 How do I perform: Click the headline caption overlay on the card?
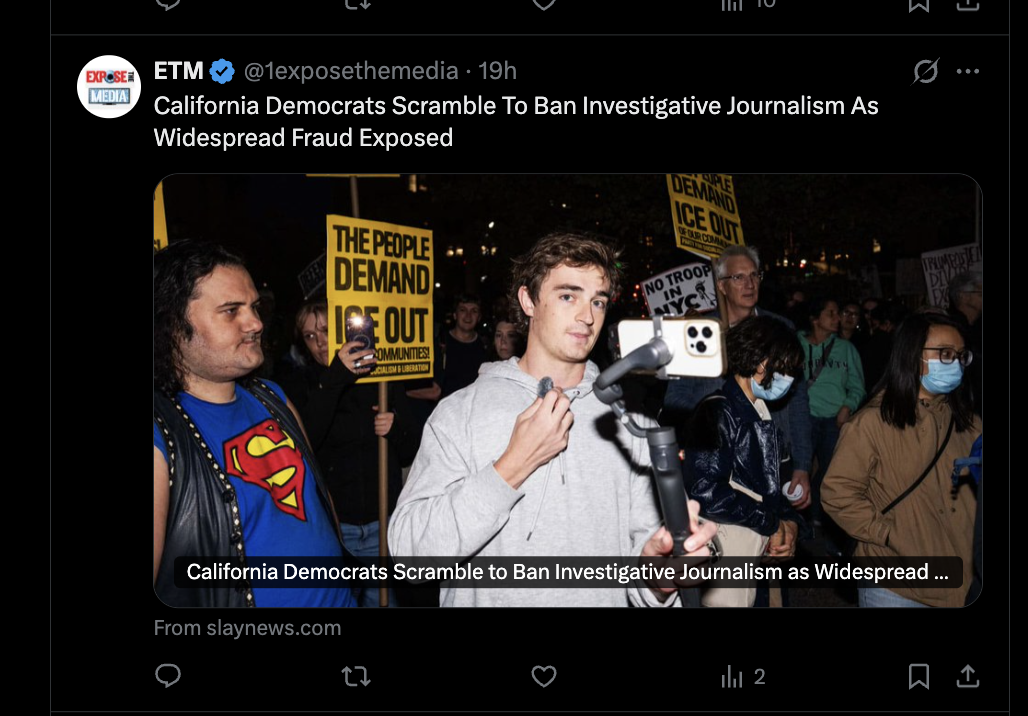[567, 572]
